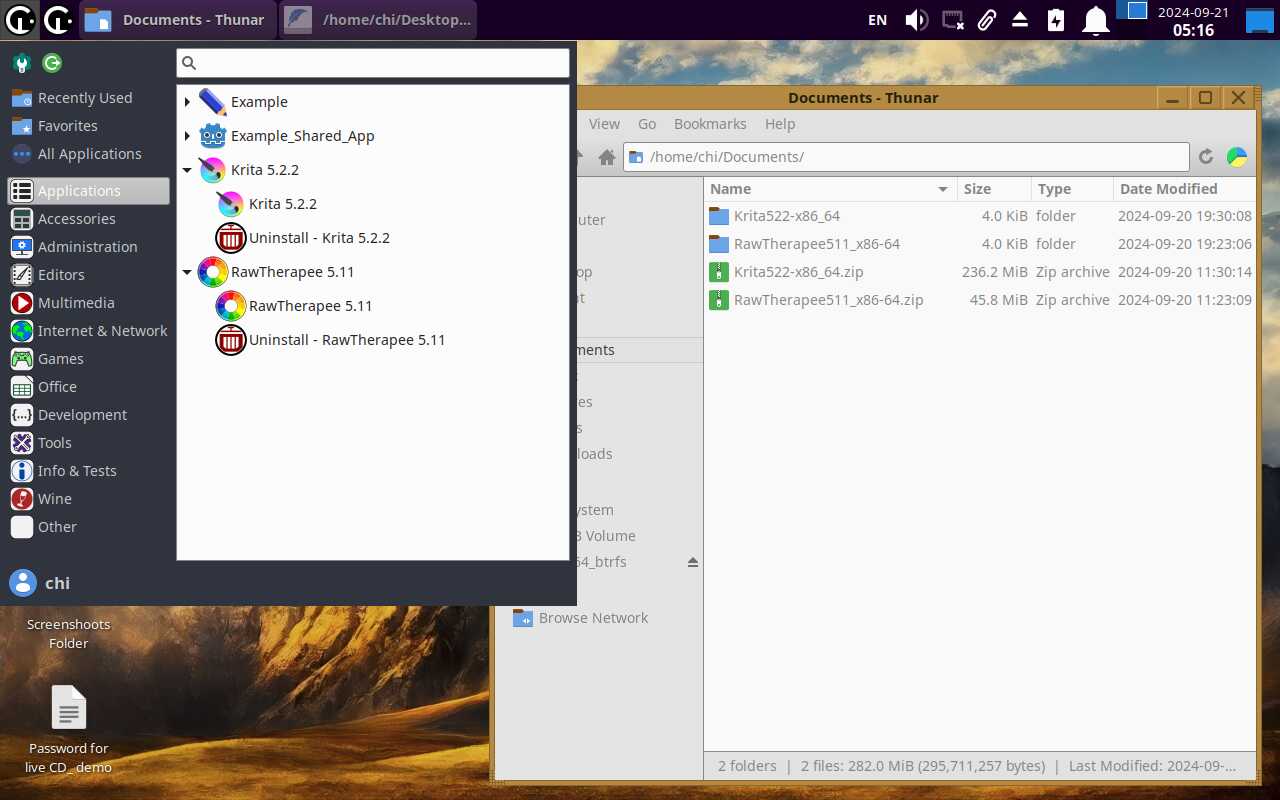Viewport: 1280px width, 800px height.
Task: Select the Editors category
Action: point(88,275)
